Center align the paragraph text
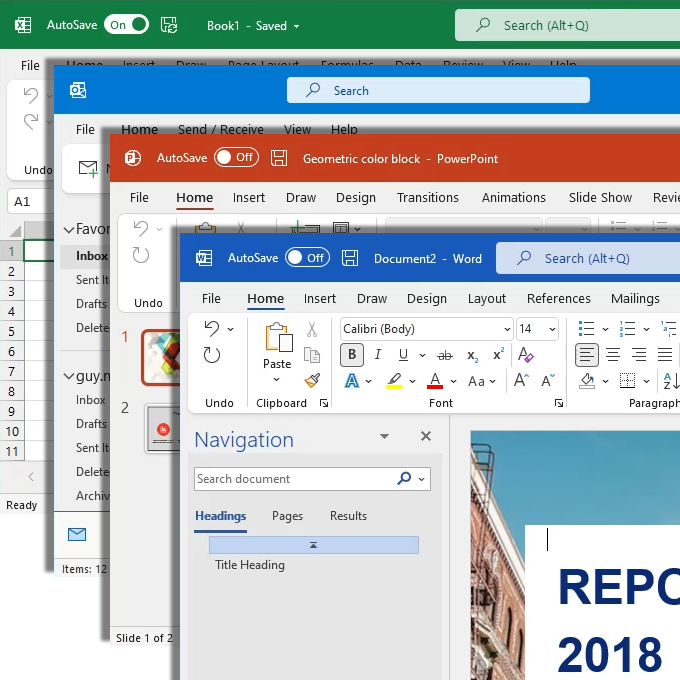680x680 pixels. (613, 355)
